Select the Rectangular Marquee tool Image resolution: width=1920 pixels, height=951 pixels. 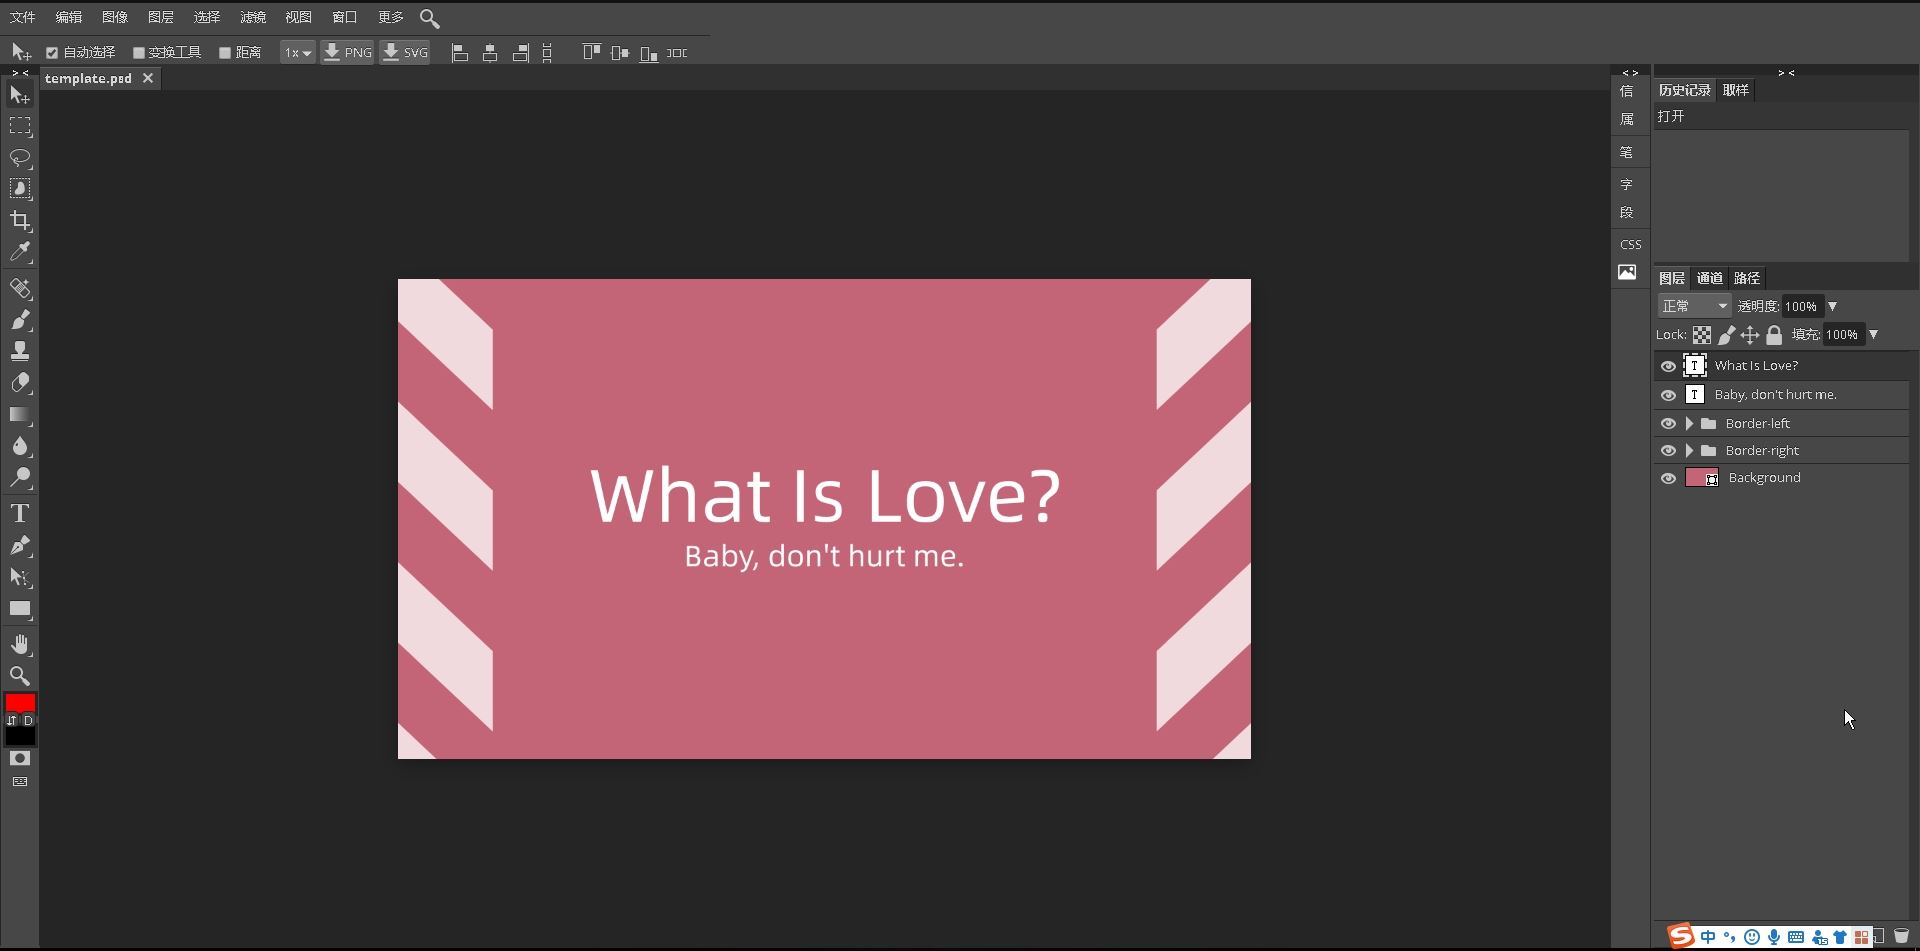click(20, 126)
